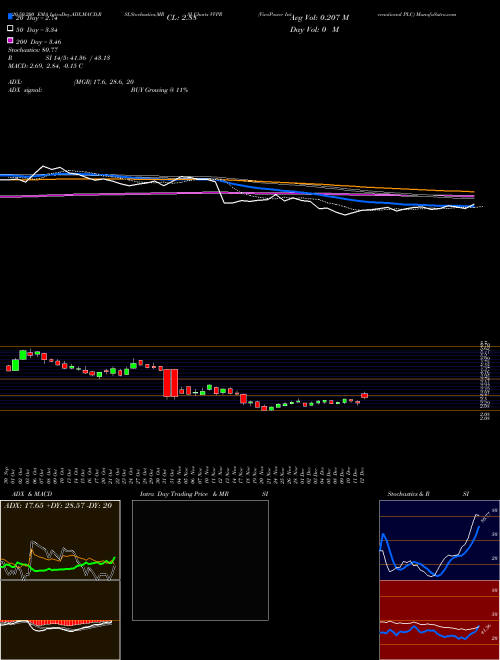Image resolution: width=500 pixels, height=660 pixels.
Task: Click the "ADX signal:" label
Action: [x=25, y=90]
